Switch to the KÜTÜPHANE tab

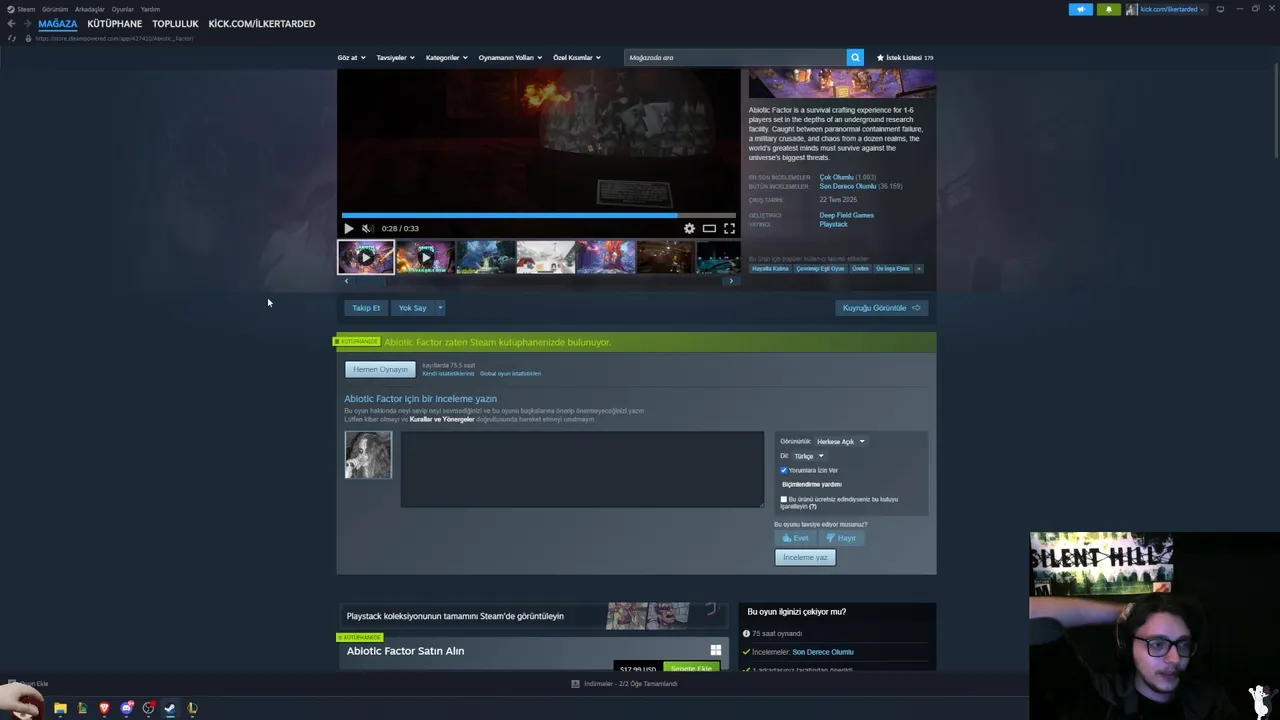[114, 23]
